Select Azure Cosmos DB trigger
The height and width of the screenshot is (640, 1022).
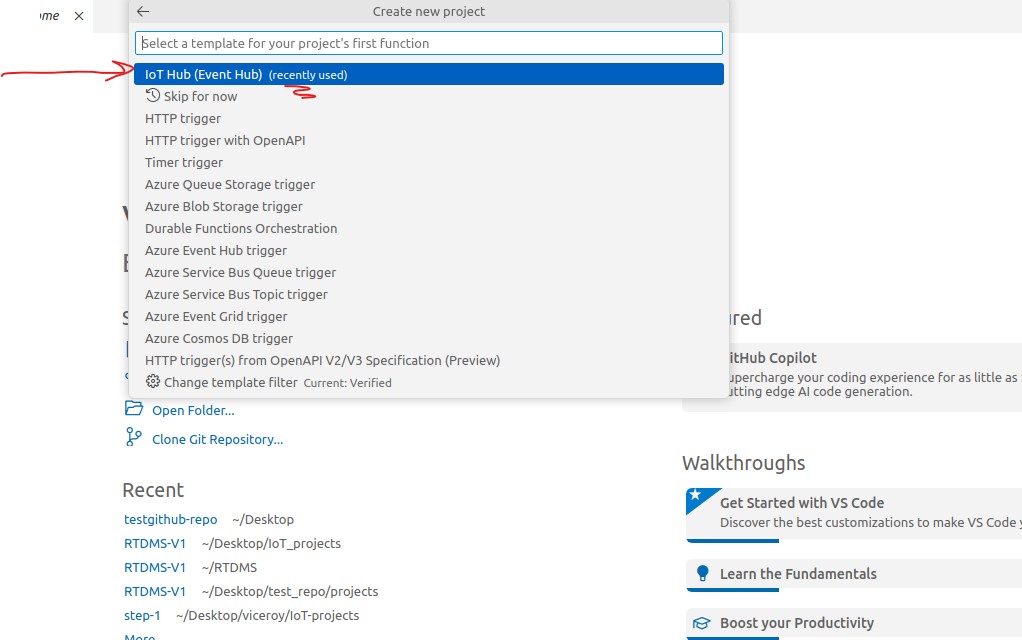click(x=429, y=339)
